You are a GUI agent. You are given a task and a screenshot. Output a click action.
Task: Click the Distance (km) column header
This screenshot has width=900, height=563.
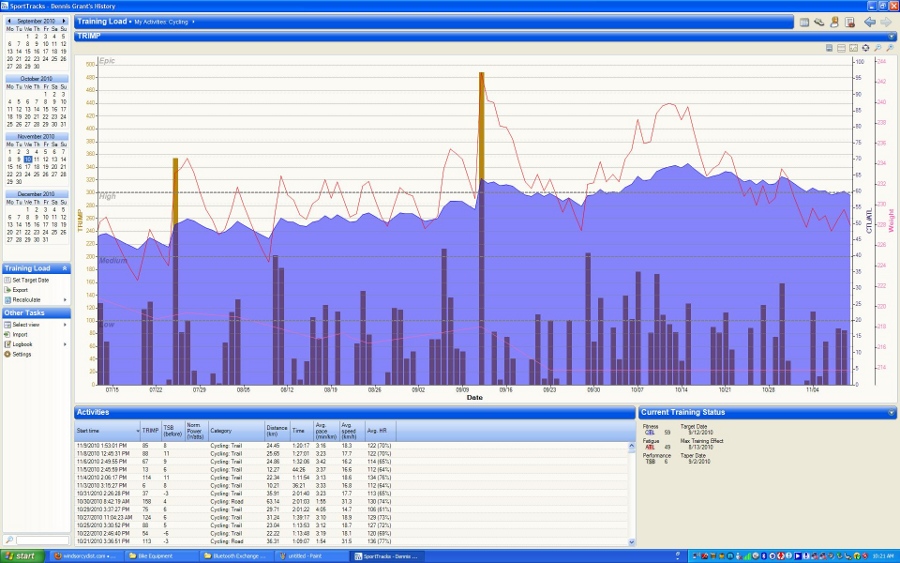click(277, 430)
